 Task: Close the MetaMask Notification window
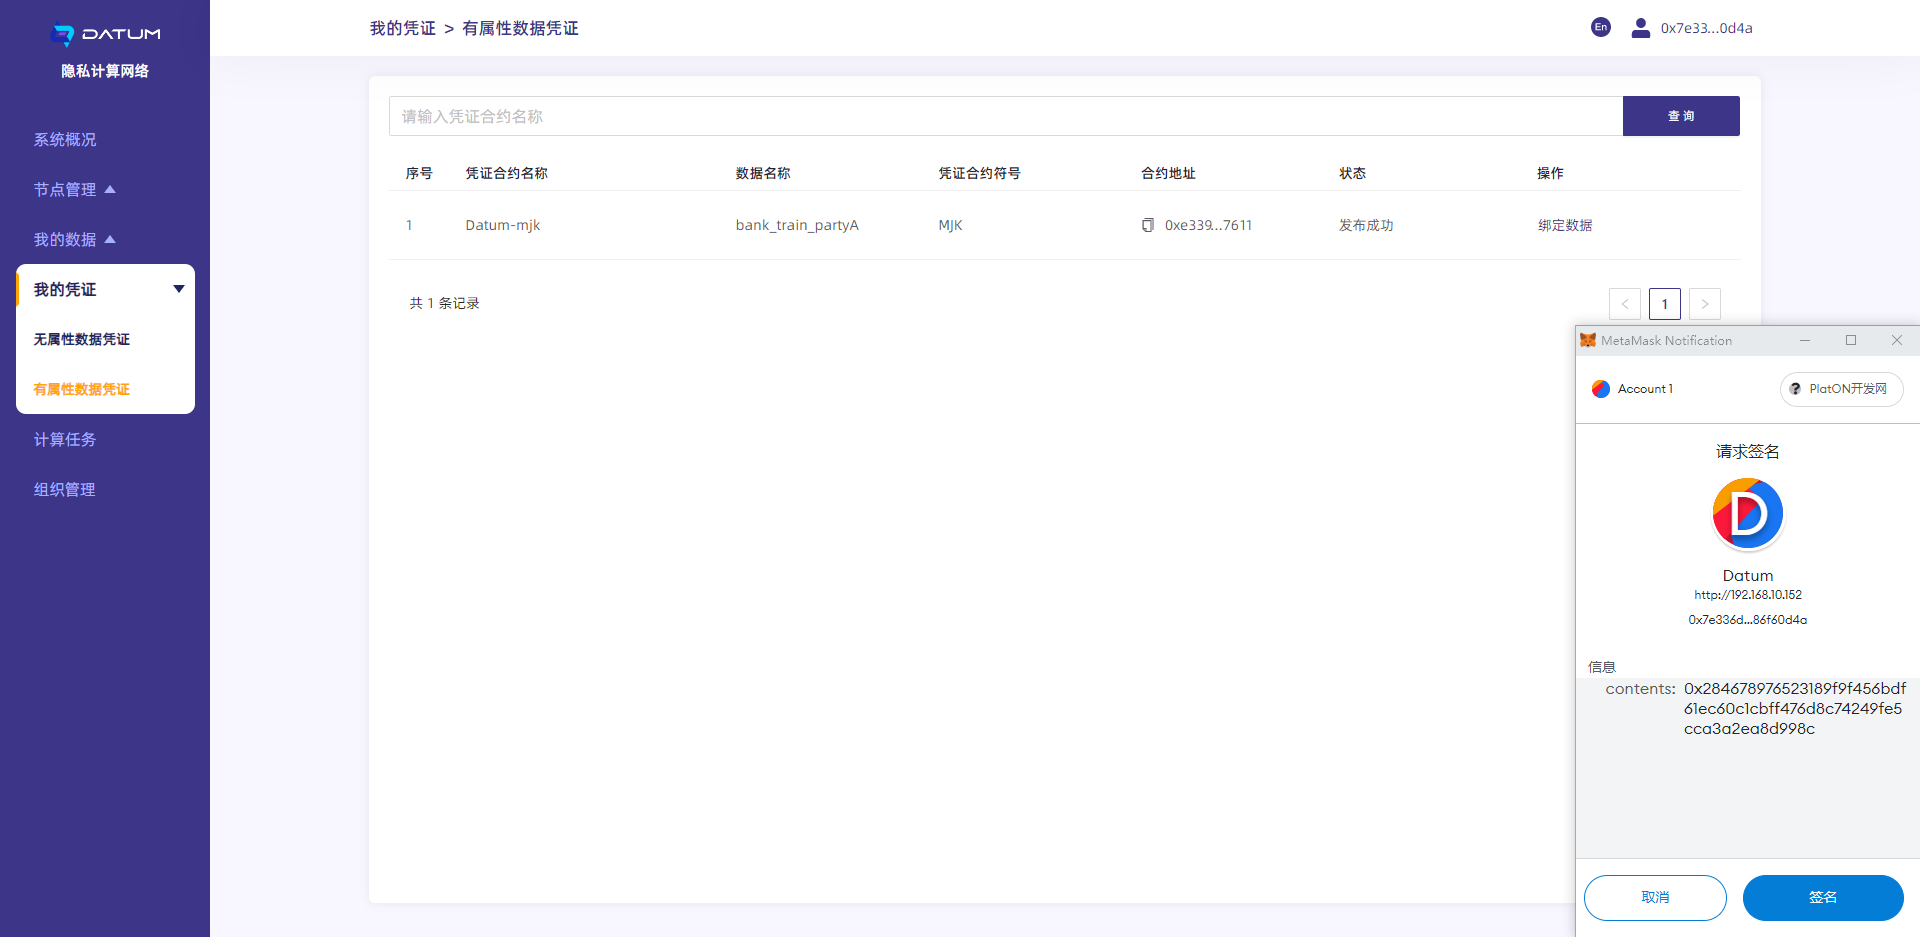(1897, 340)
